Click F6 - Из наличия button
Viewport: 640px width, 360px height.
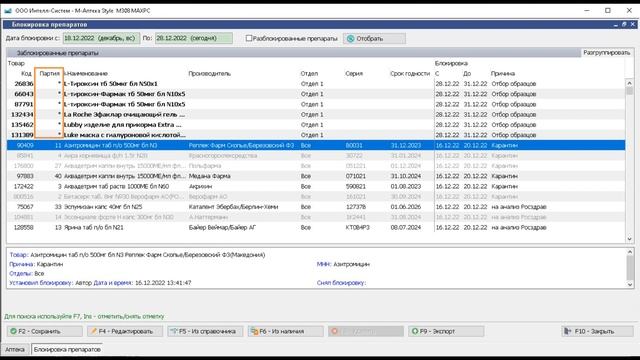(285, 331)
